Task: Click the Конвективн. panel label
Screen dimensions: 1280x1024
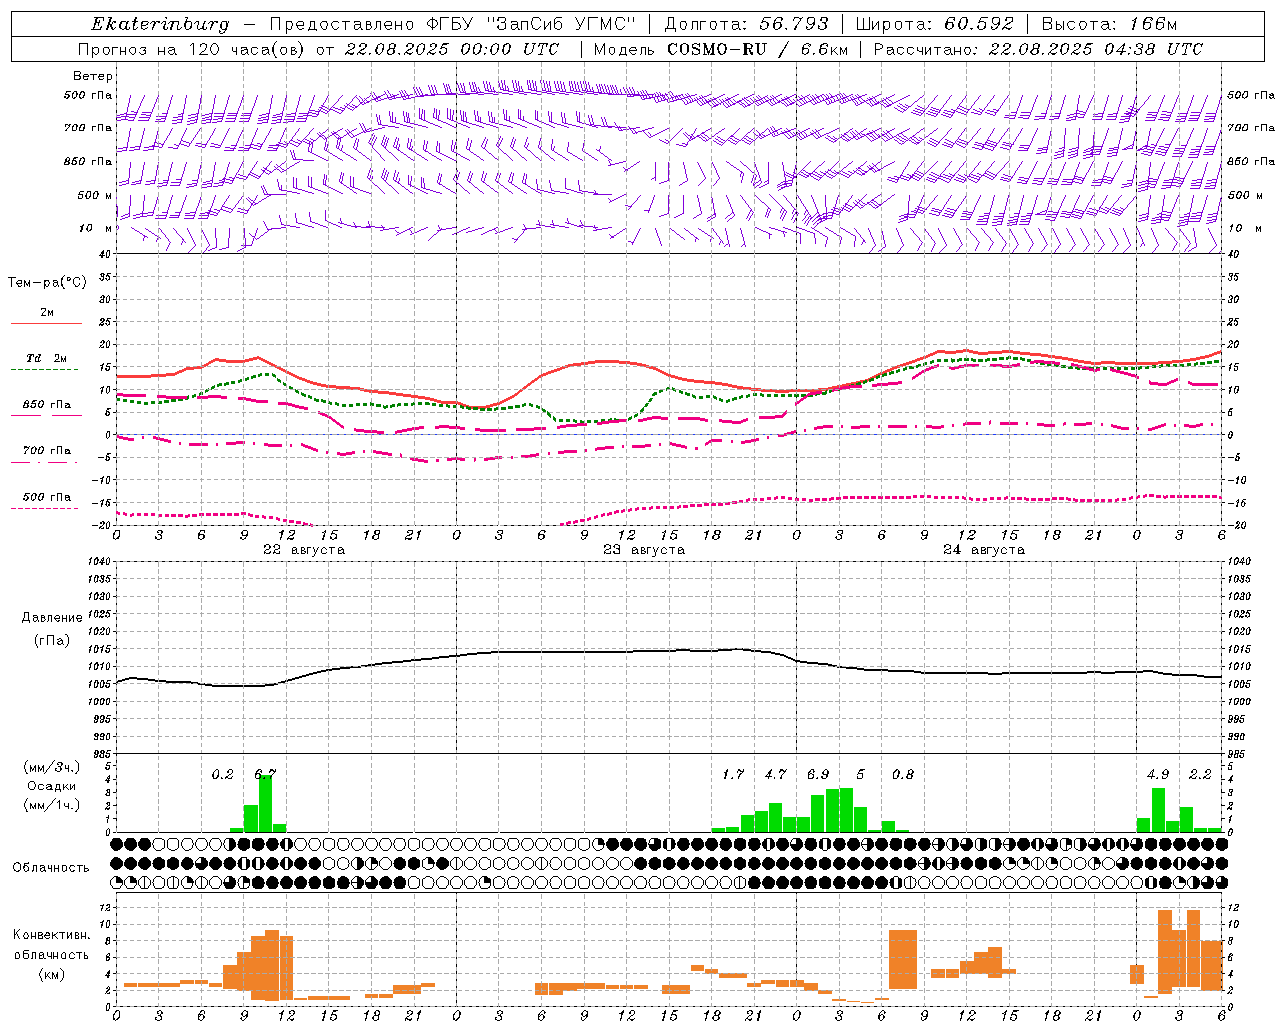Action: pyautogui.click(x=51, y=935)
